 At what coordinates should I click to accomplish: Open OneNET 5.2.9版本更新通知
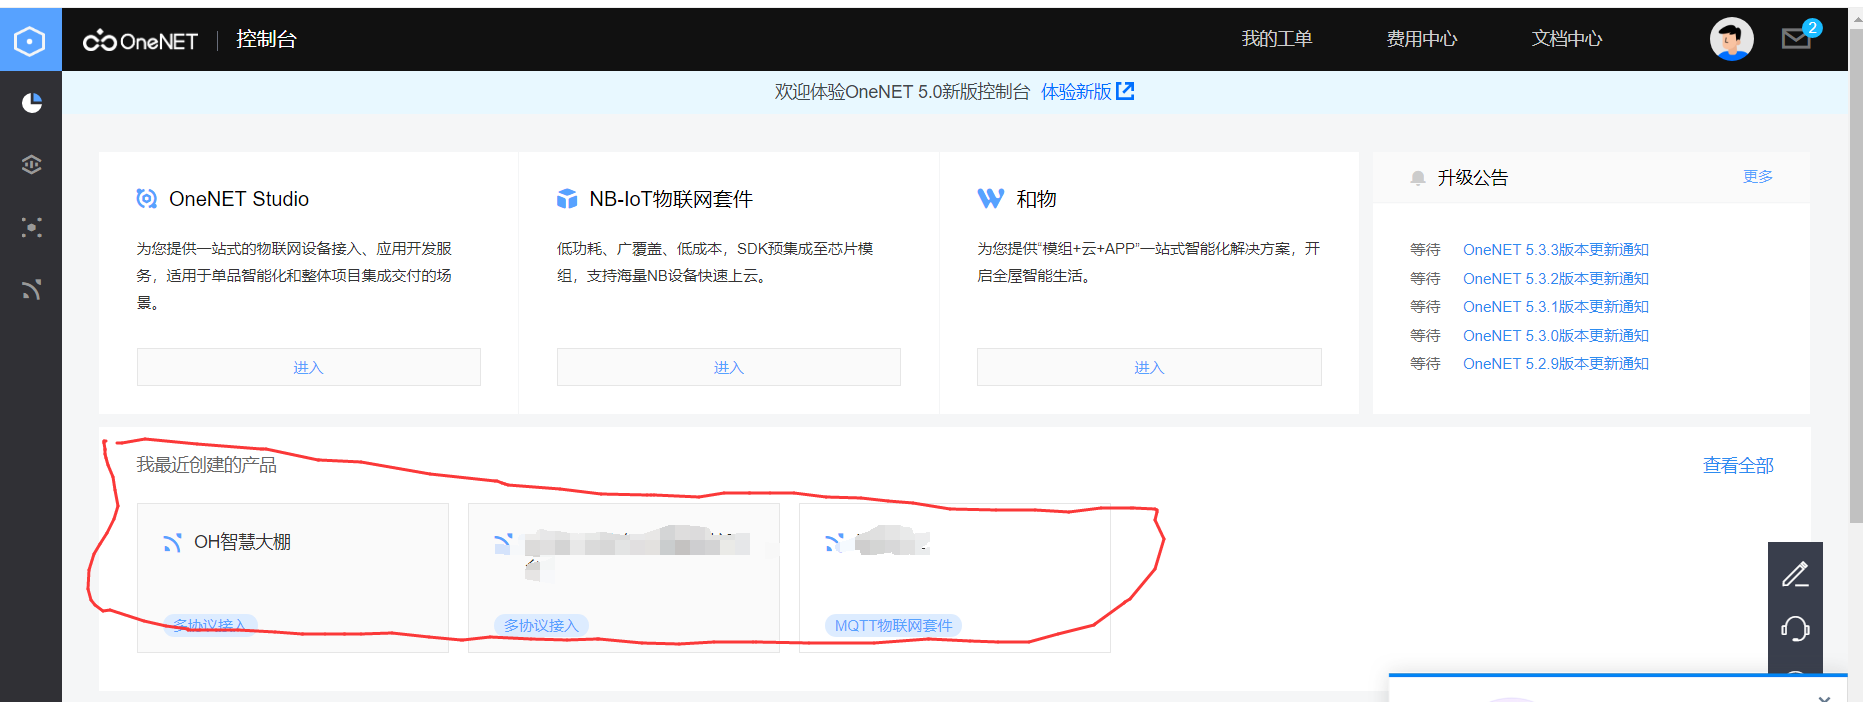tap(1556, 364)
